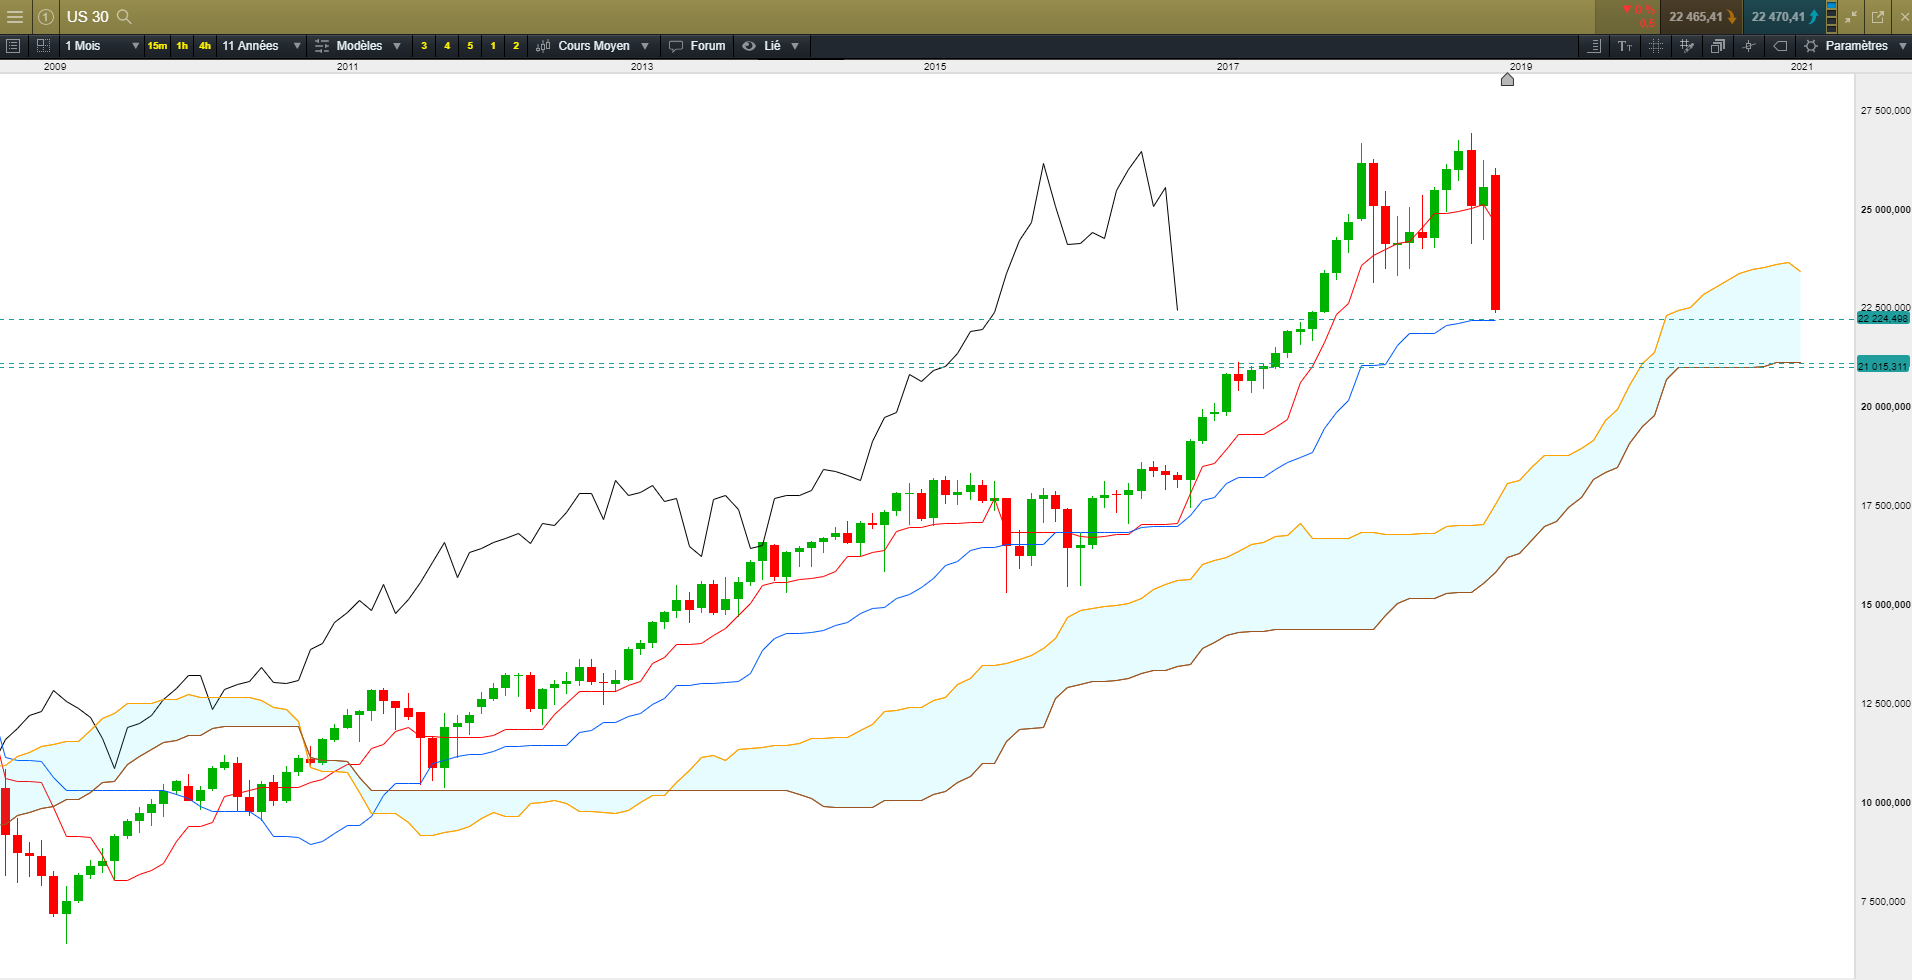Toggle the chart grid display icon
1912x980 pixels.
tap(1656, 46)
